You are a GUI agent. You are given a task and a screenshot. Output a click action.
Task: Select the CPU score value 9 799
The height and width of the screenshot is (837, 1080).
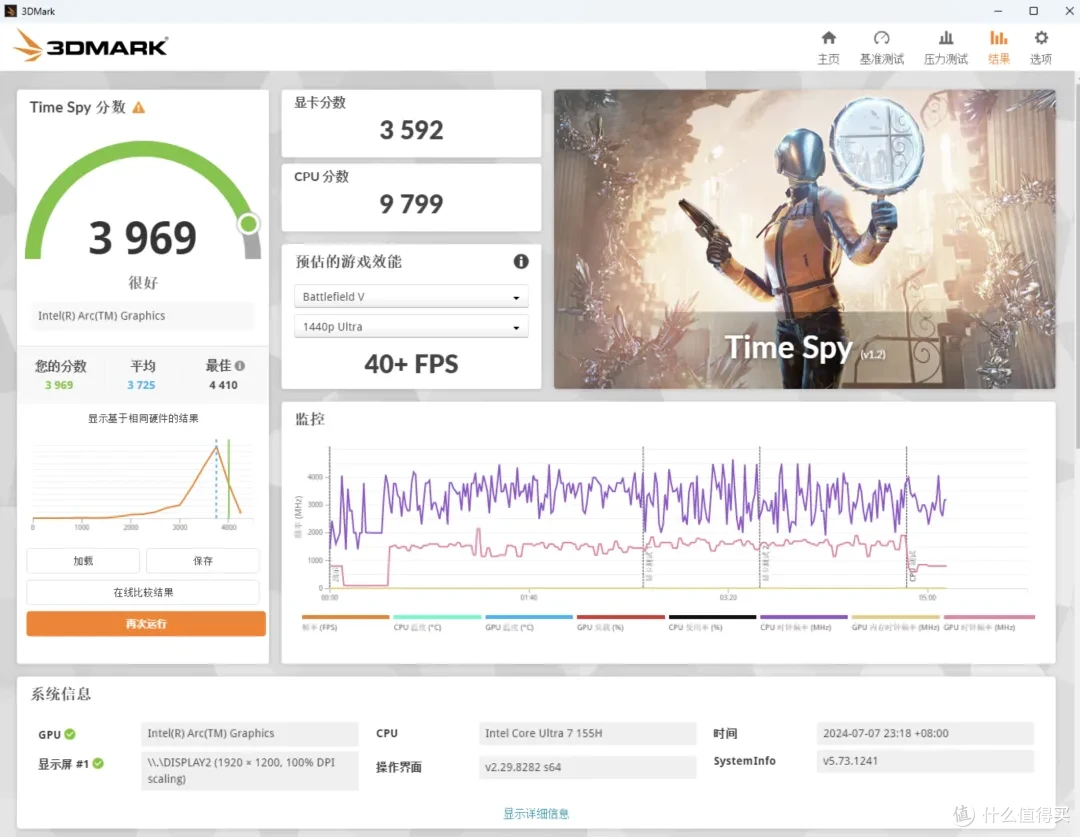coord(411,204)
